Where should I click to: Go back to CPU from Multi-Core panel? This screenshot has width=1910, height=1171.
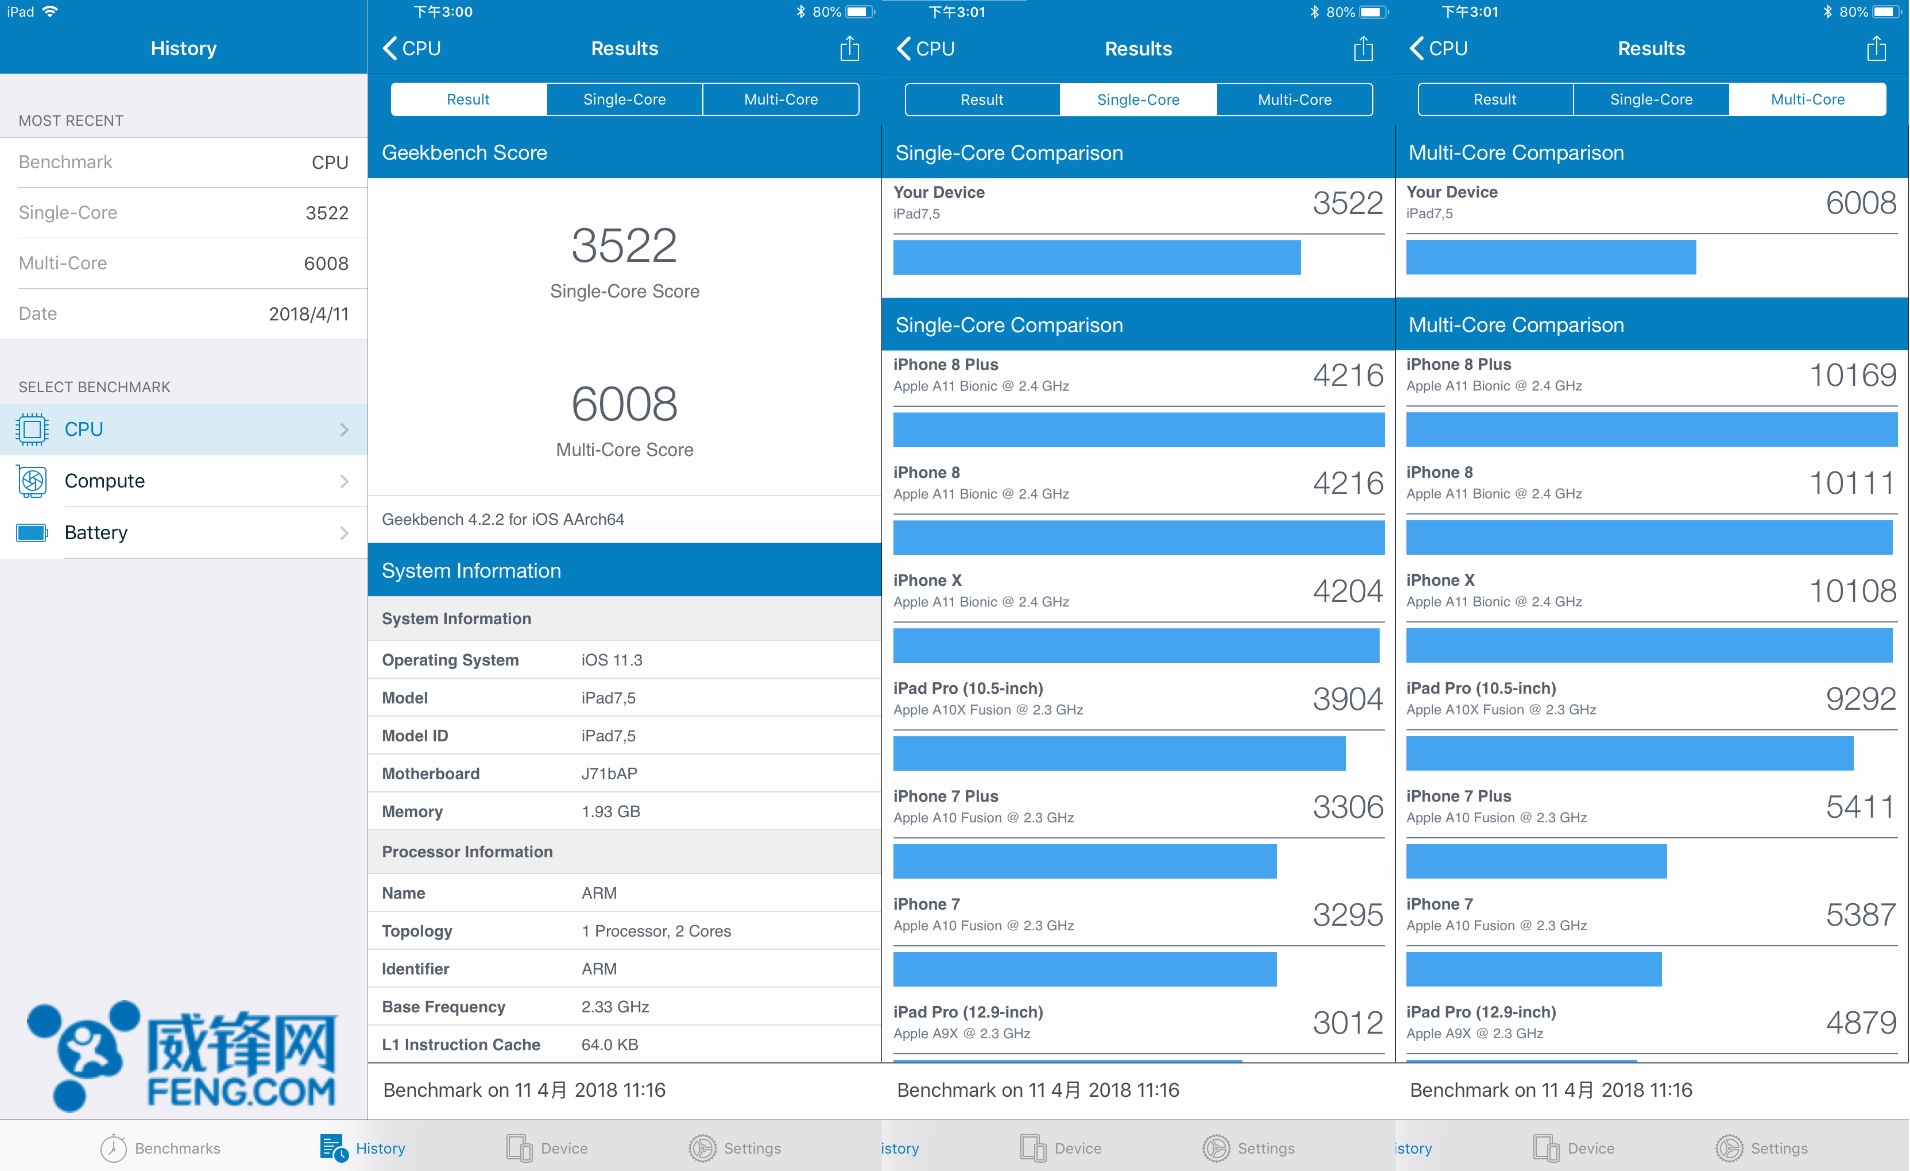click(x=1439, y=49)
